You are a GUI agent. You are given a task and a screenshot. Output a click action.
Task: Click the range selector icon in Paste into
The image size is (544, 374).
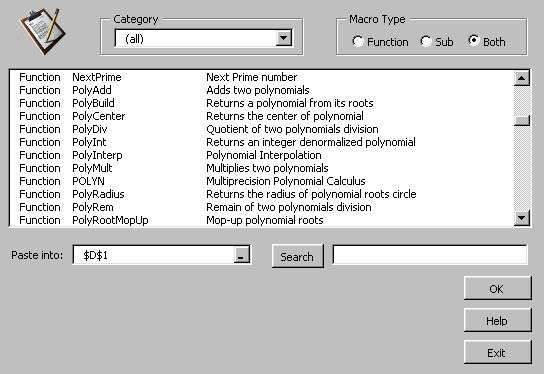coord(241,255)
